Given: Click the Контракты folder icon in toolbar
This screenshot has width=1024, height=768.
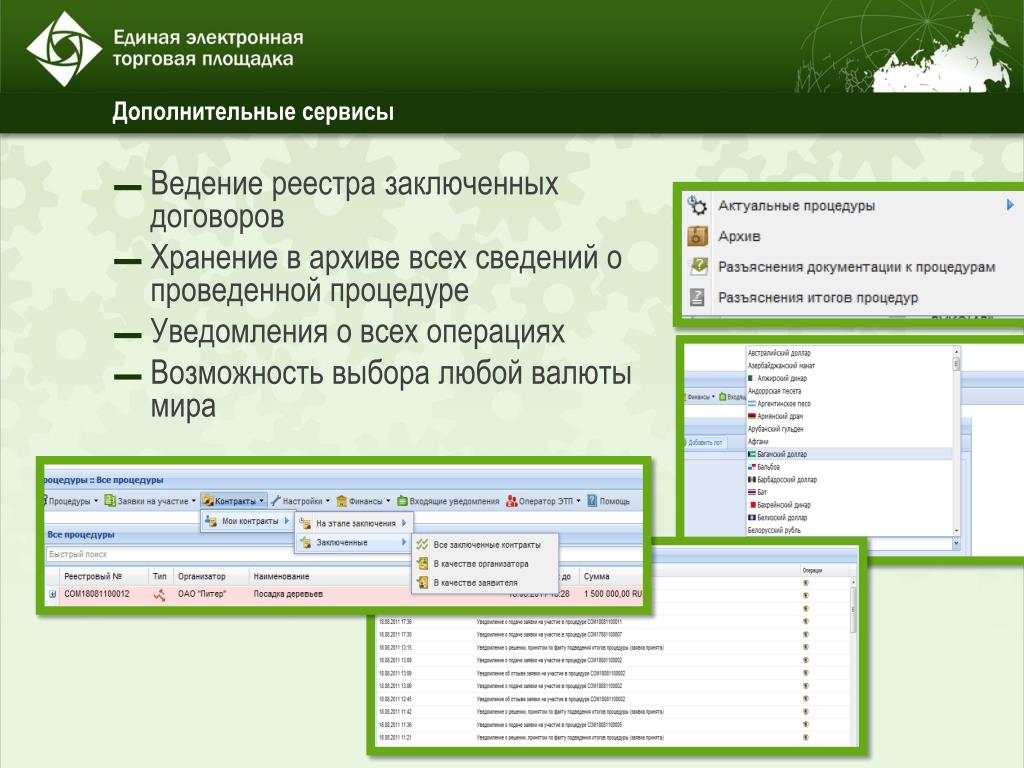Looking at the screenshot, I should [x=208, y=501].
